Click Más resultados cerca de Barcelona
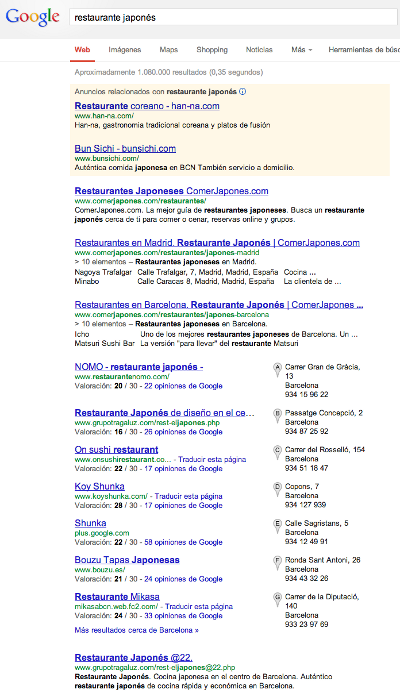This screenshot has width=400, height=697. 136,630
